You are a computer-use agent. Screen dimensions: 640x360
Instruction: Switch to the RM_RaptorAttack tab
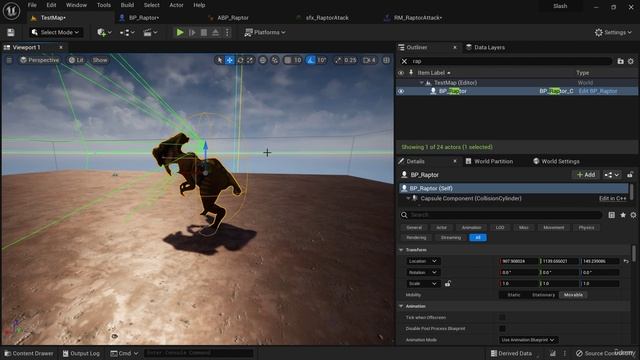pos(418,18)
